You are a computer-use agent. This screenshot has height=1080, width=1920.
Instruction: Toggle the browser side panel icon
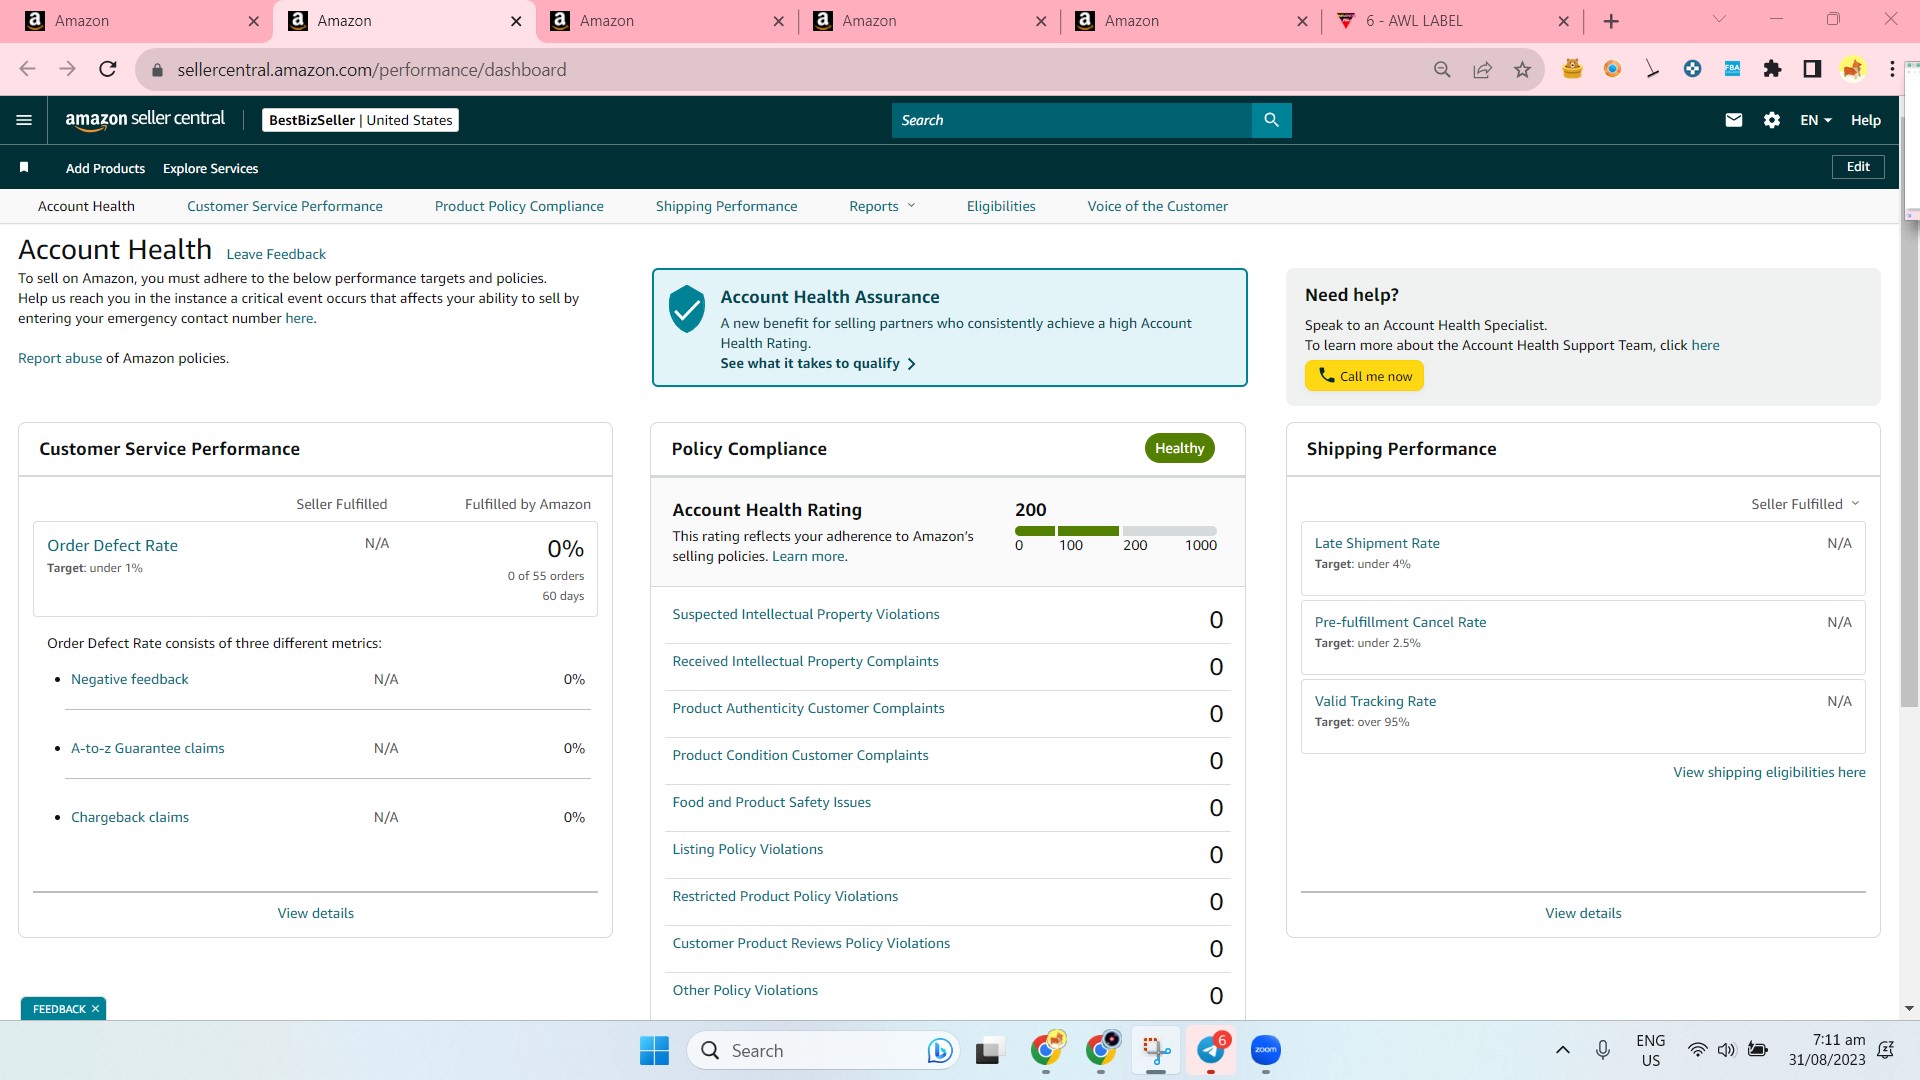[x=1812, y=69]
